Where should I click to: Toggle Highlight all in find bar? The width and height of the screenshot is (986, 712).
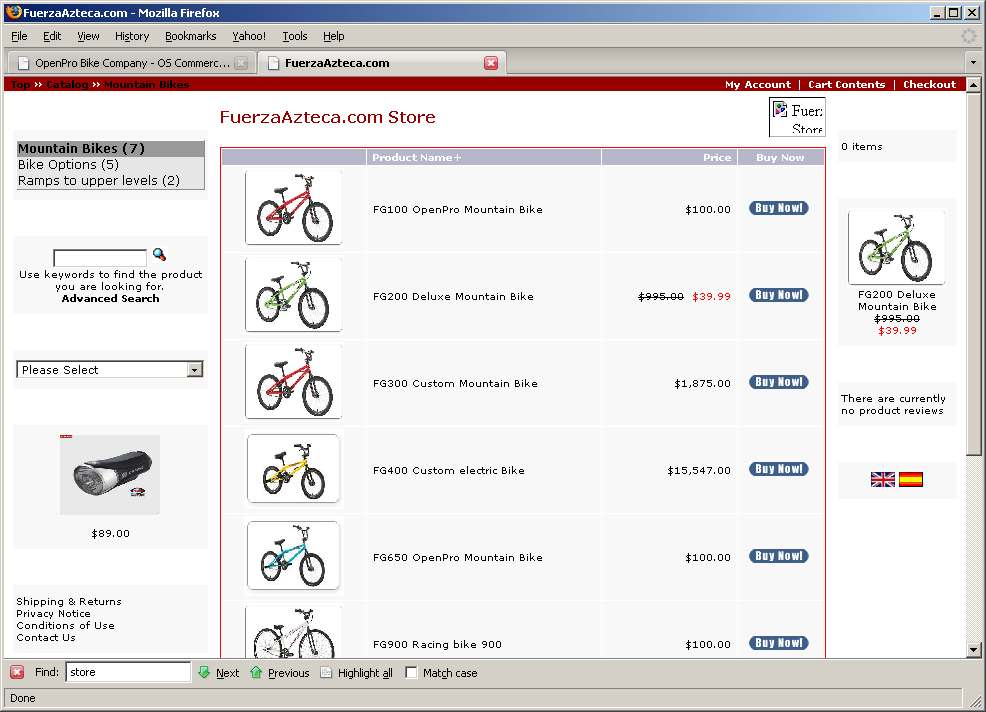(x=356, y=673)
